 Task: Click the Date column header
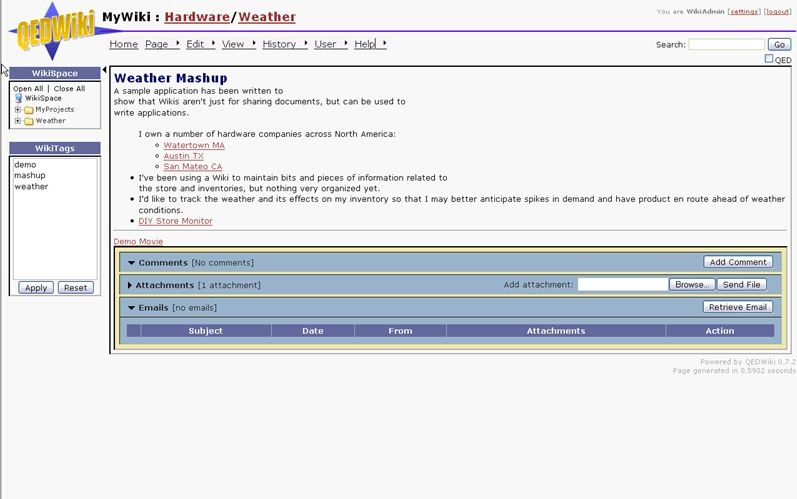point(313,331)
